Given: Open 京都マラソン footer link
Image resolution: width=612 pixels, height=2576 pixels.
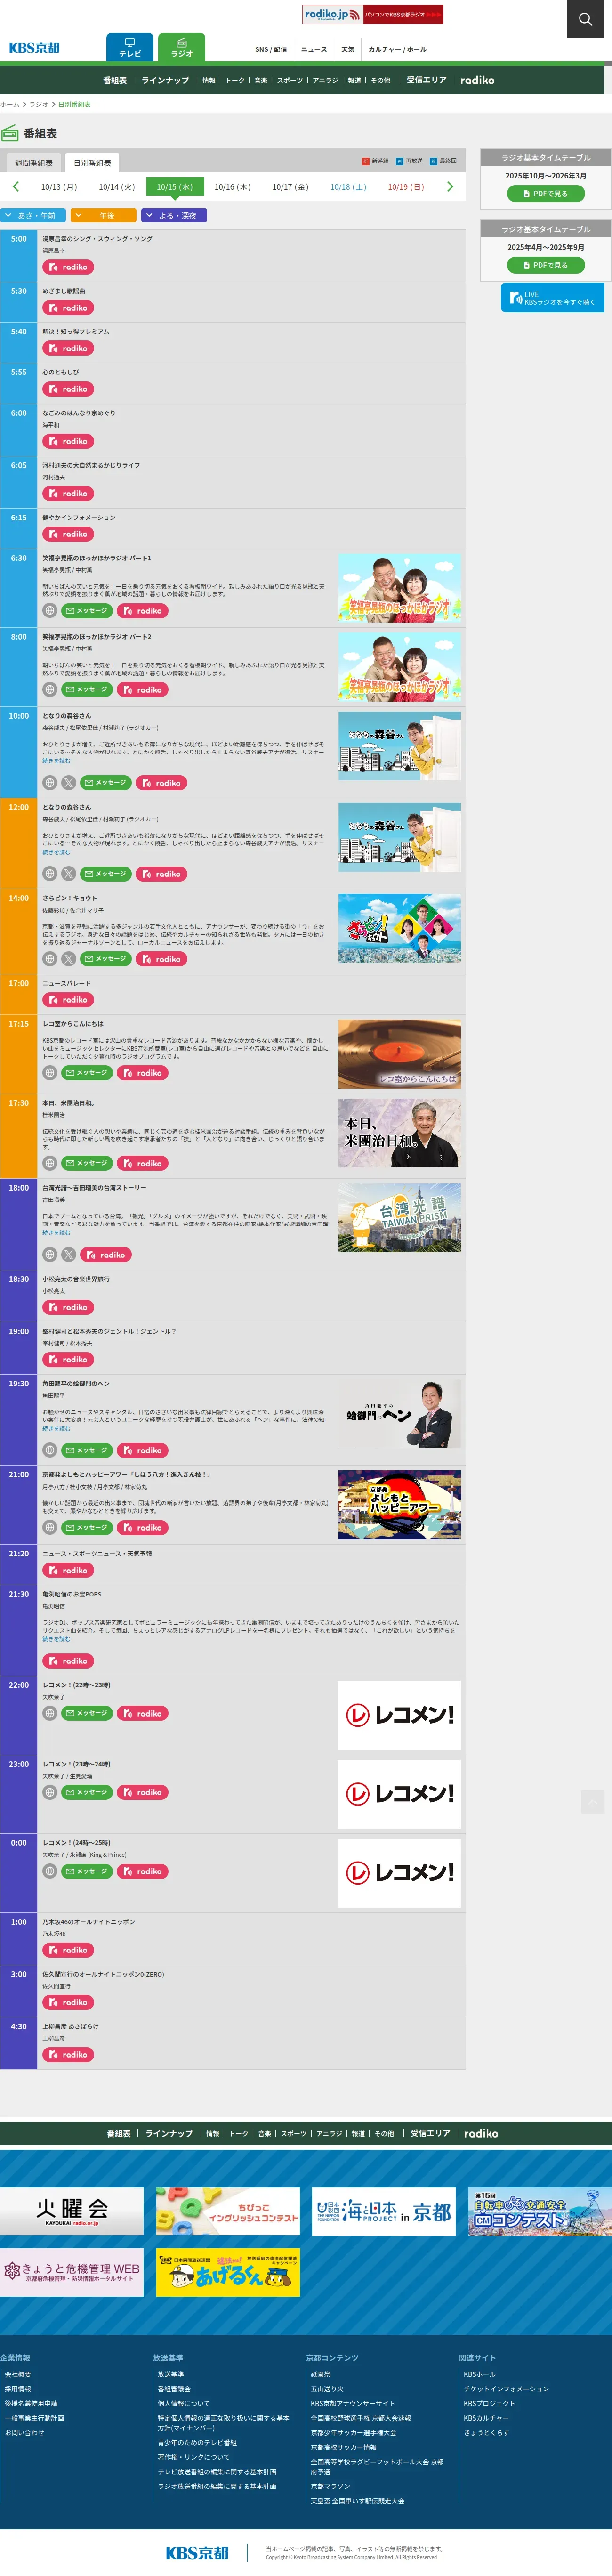Looking at the screenshot, I should tap(331, 2486).
